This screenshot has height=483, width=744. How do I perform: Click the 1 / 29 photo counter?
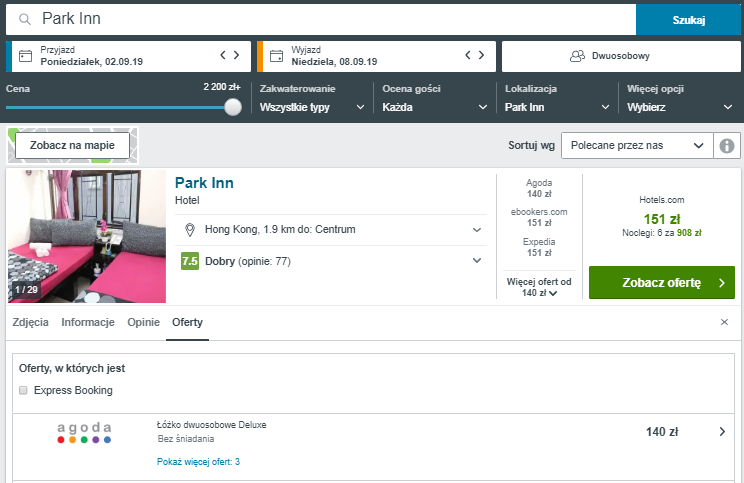coord(26,289)
